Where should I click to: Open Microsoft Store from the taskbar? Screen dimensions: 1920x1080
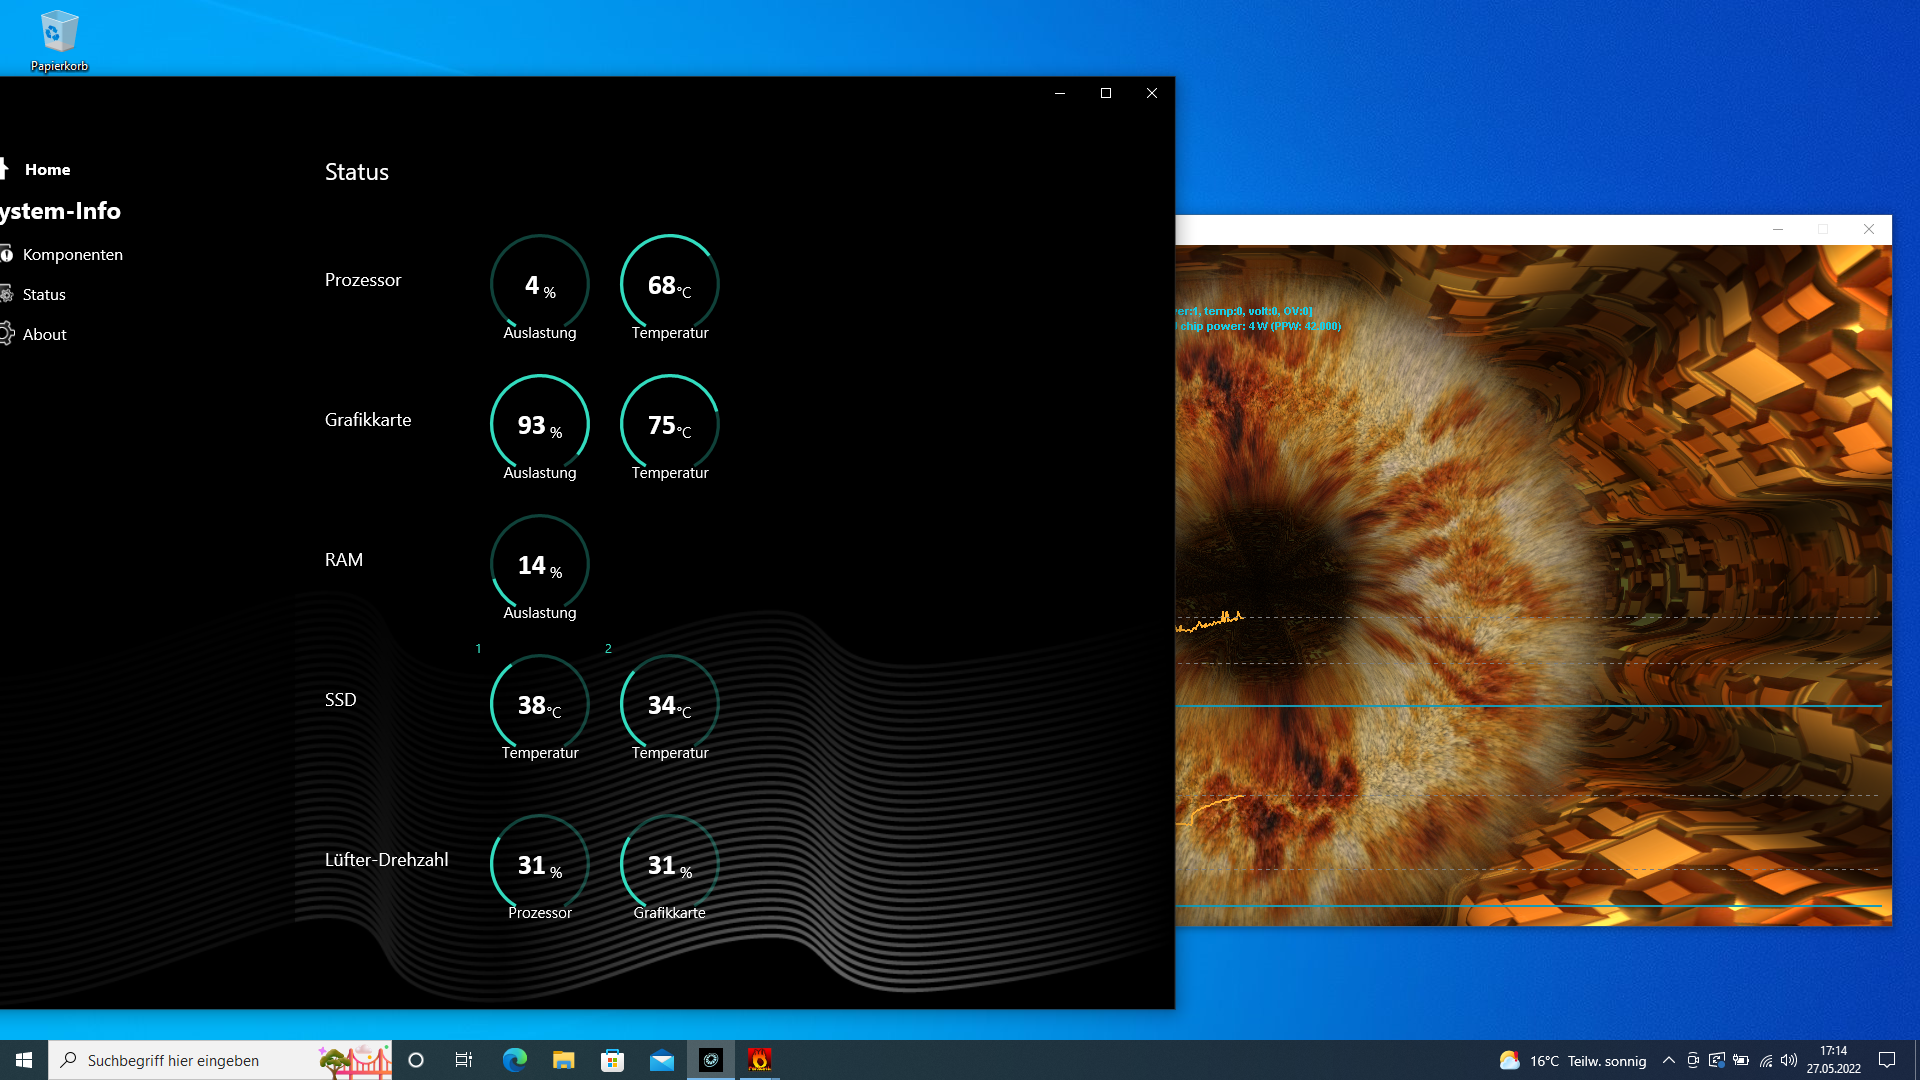click(x=612, y=1060)
